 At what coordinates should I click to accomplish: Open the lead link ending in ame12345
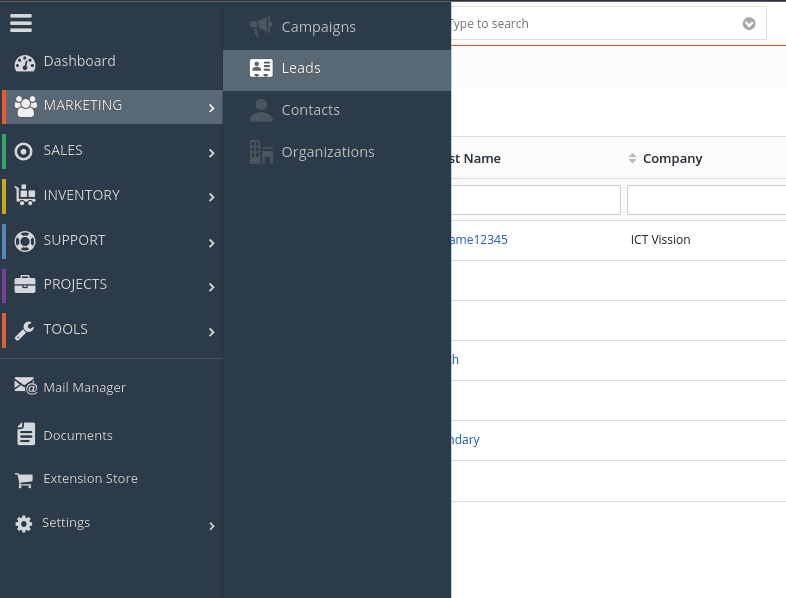pyautogui.click(x=479, y=240)
